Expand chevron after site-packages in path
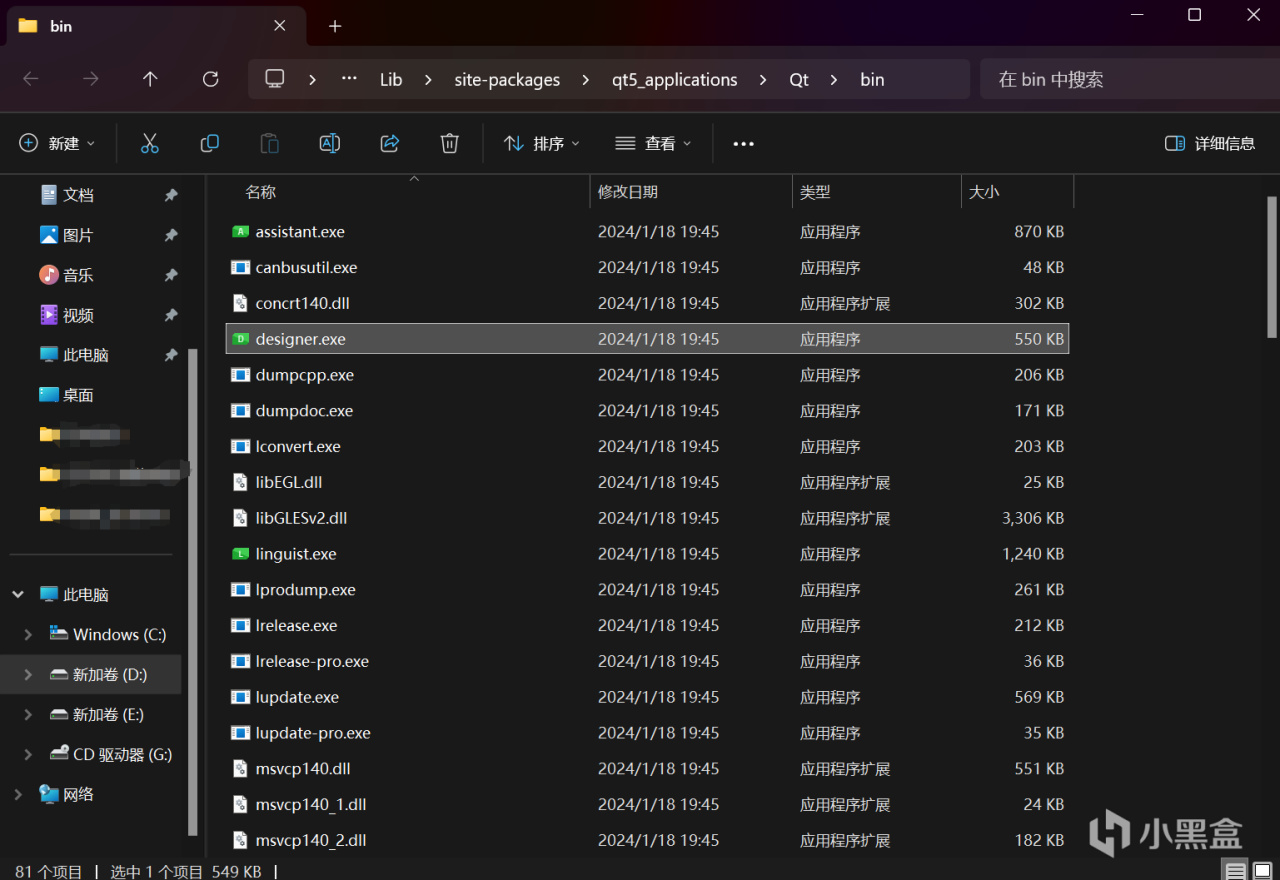Screen dimensions: 1280x880 coord(586,79)
